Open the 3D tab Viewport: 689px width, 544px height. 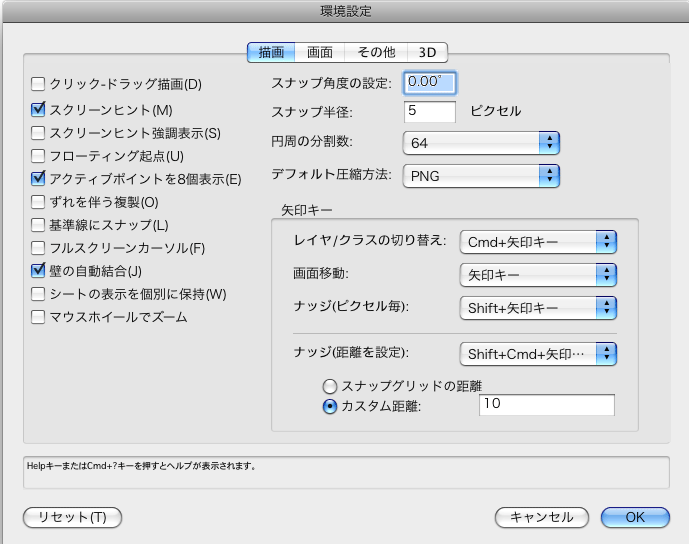[x=428, y=52]
